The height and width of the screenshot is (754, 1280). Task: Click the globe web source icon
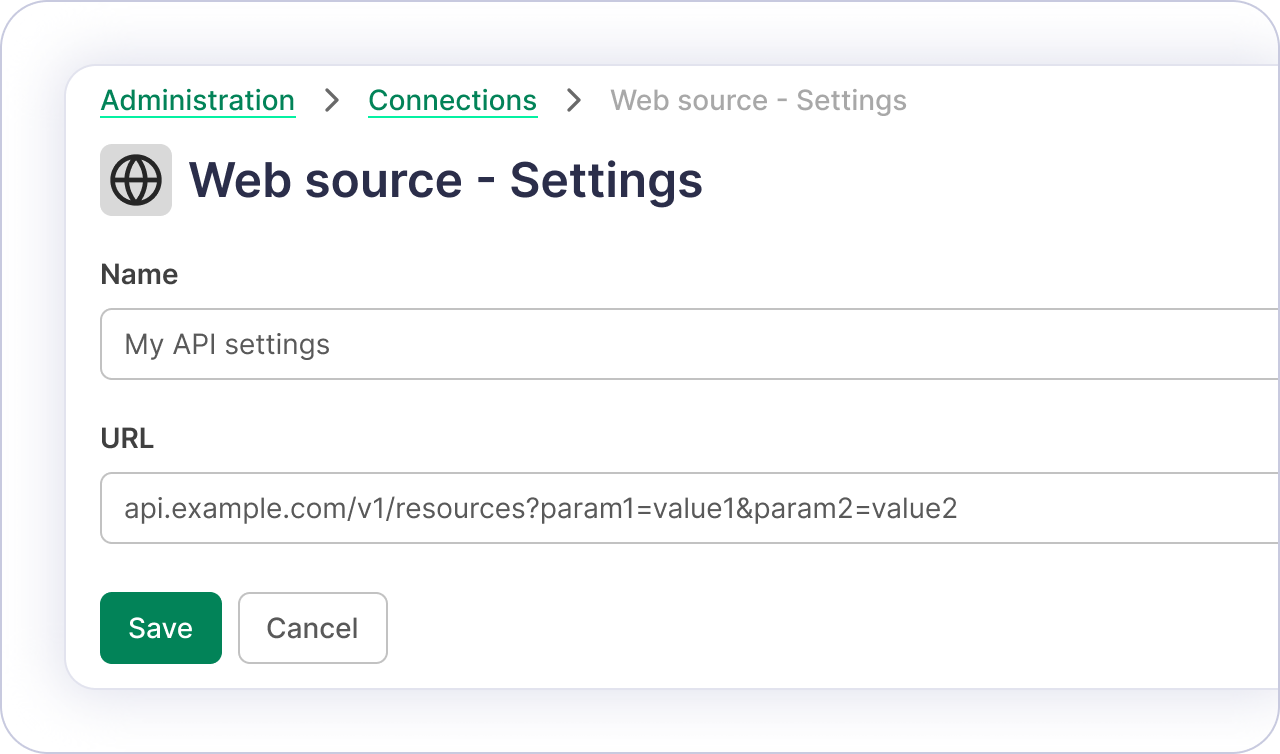point(136,180)
